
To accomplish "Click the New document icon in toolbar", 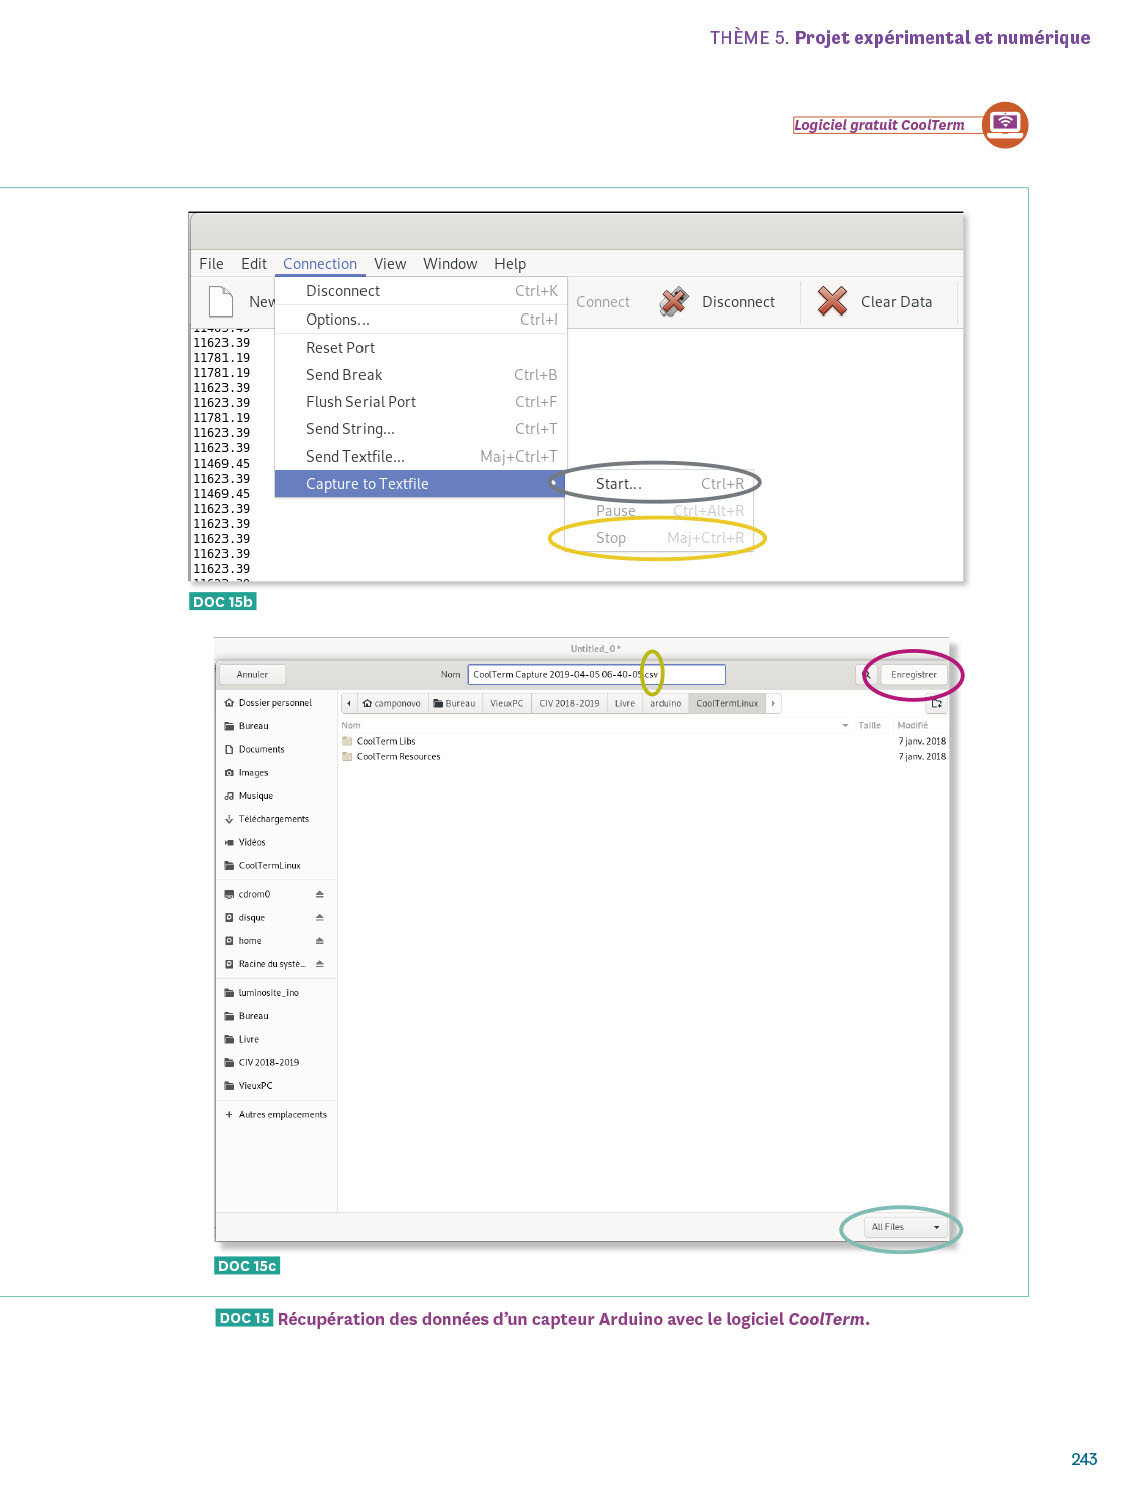I will coord(220,301).
